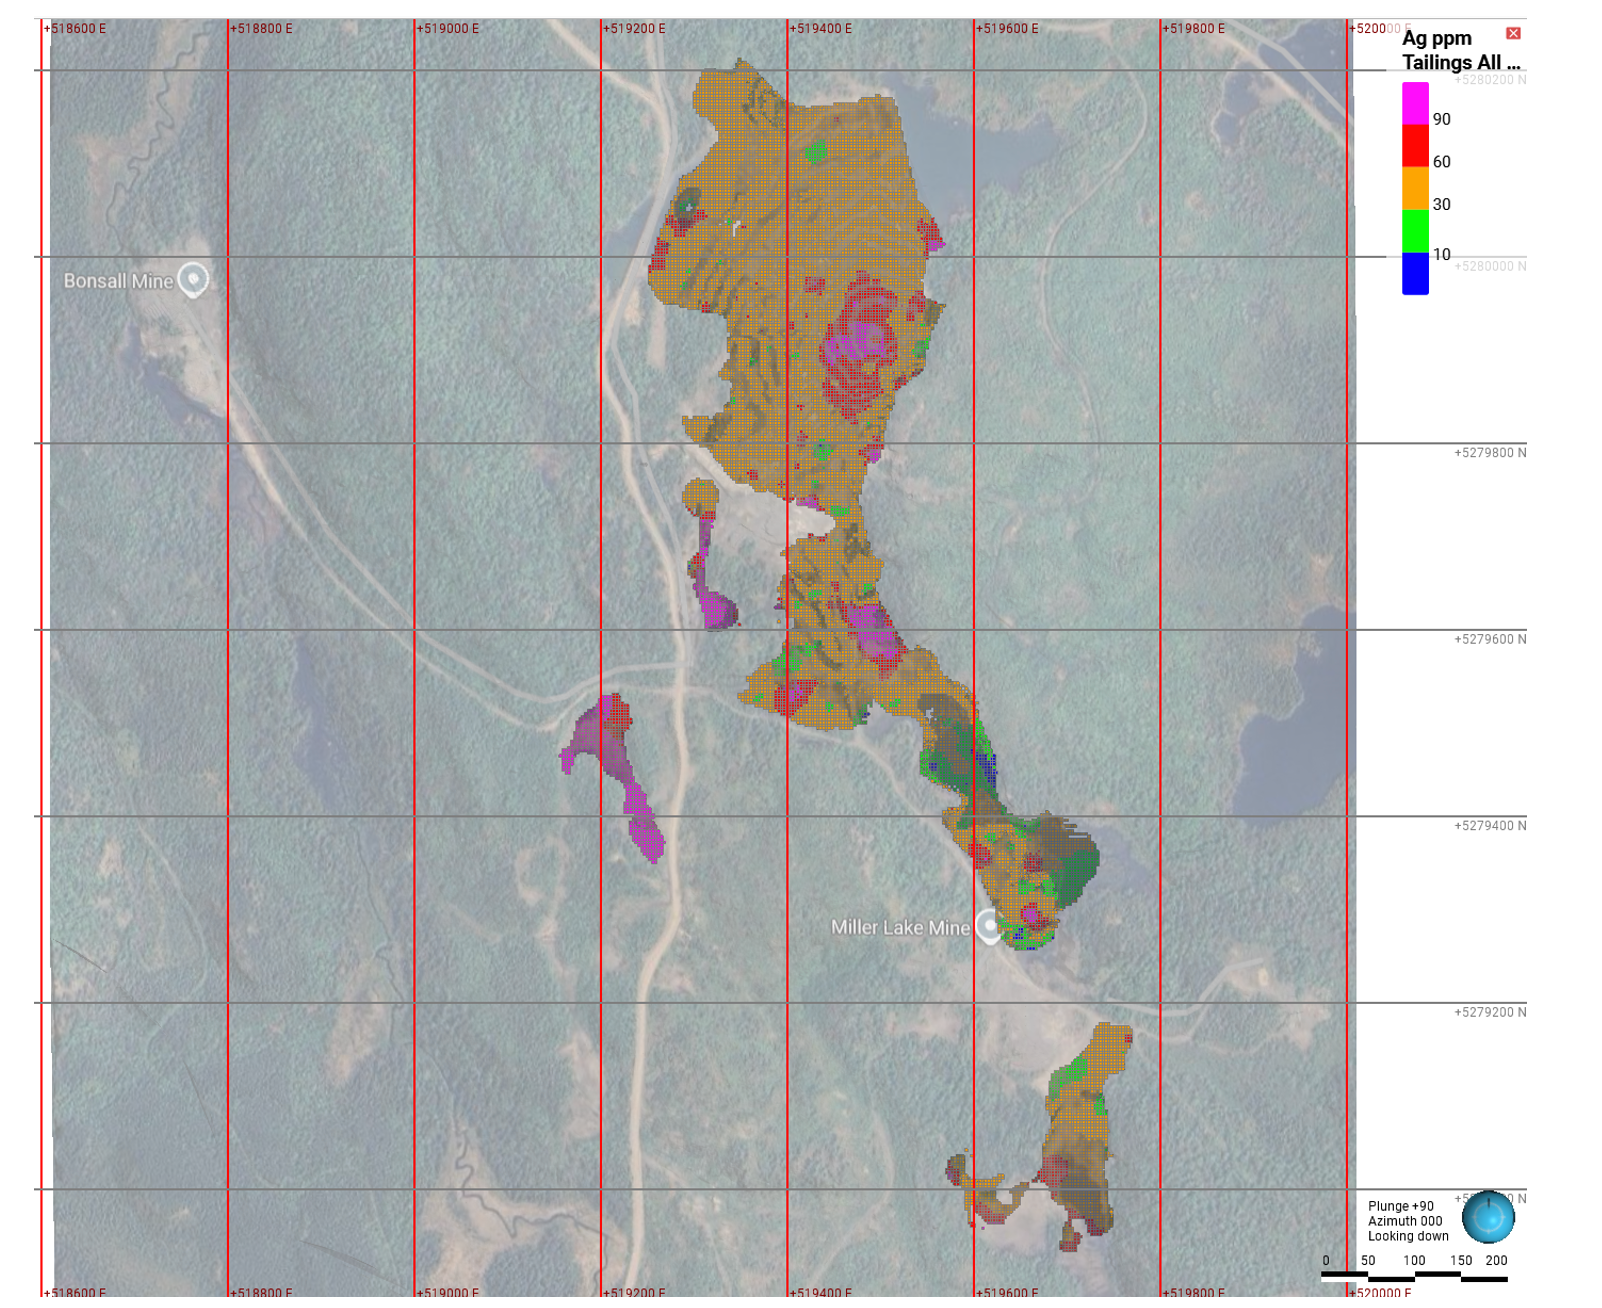Viewport: 1602px width, 1308px height.
Task: Click the '+518800 E' top grid label
Action: tap(261, 29)
